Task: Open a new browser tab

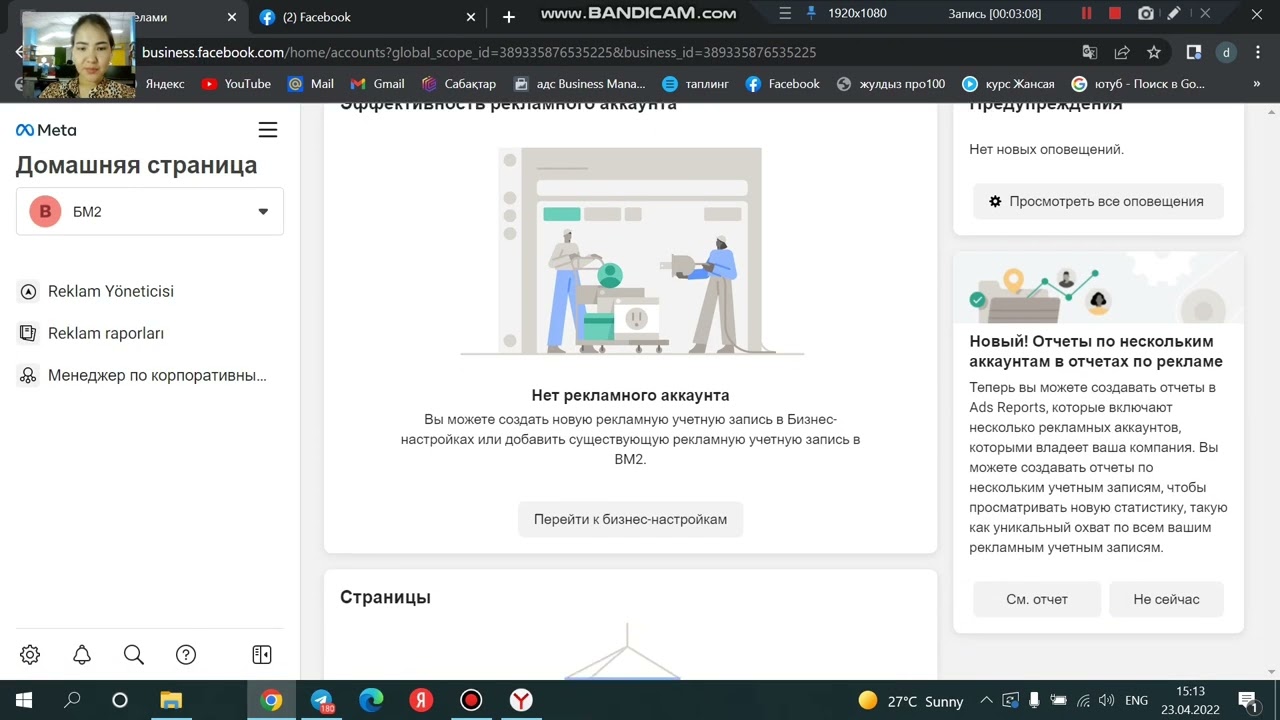Action: pyautogui.click(x=509, y=17)
